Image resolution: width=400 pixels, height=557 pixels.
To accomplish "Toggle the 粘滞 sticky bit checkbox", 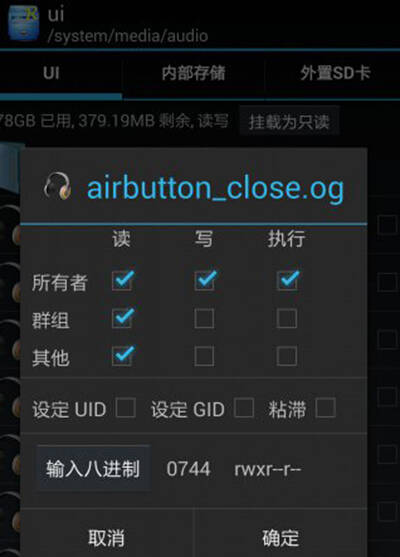I will pos(325,407).
